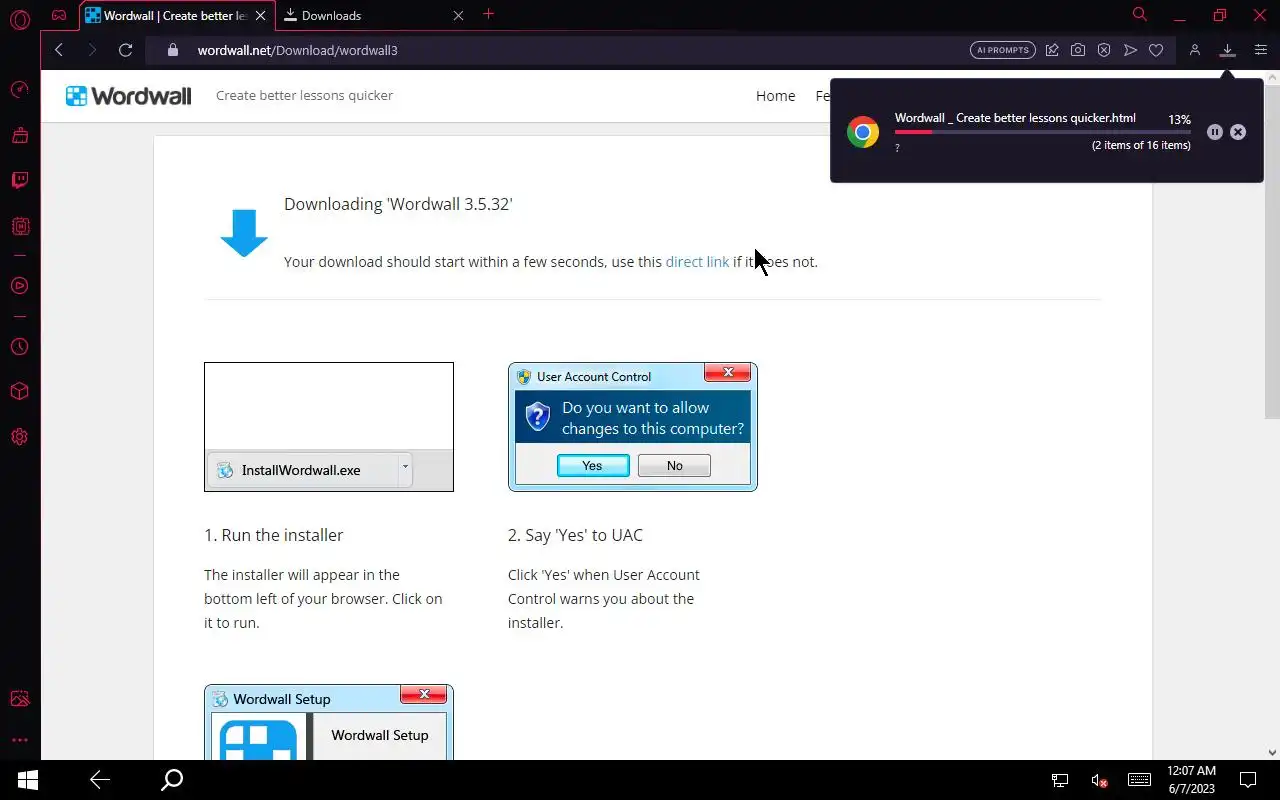Viewport: 1280px width, 800px height.
Task: Open the Player sidebar icon
Action: click(20, 286)
